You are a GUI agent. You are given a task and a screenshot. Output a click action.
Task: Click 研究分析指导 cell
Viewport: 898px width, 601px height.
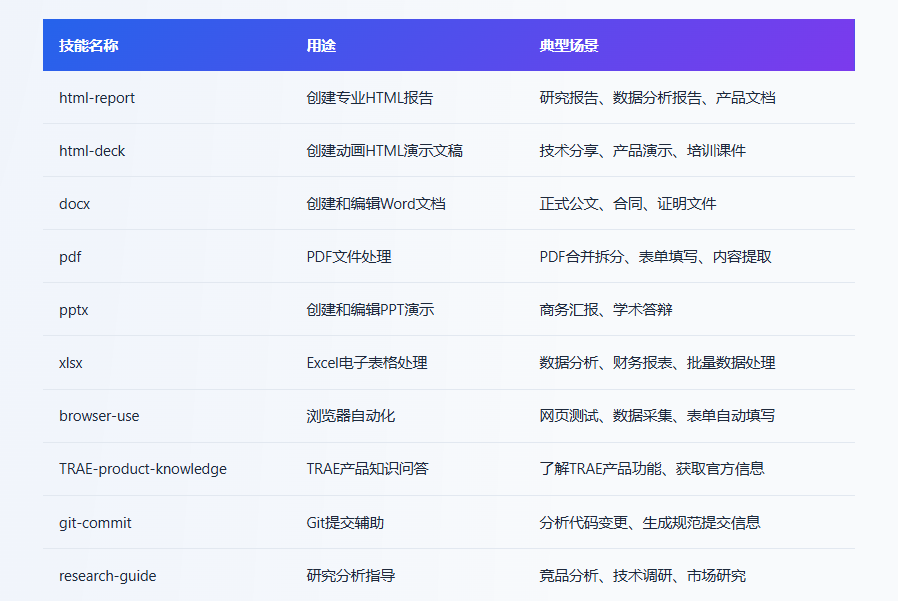(351, 576)
